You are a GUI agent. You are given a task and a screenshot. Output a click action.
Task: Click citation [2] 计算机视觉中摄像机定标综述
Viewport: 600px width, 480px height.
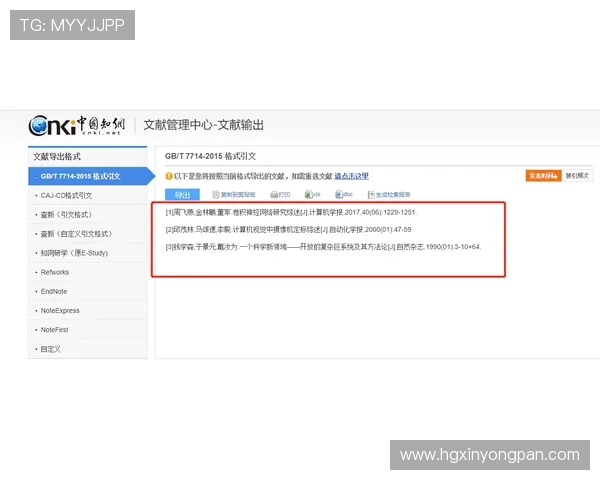[x=289, y=230]
